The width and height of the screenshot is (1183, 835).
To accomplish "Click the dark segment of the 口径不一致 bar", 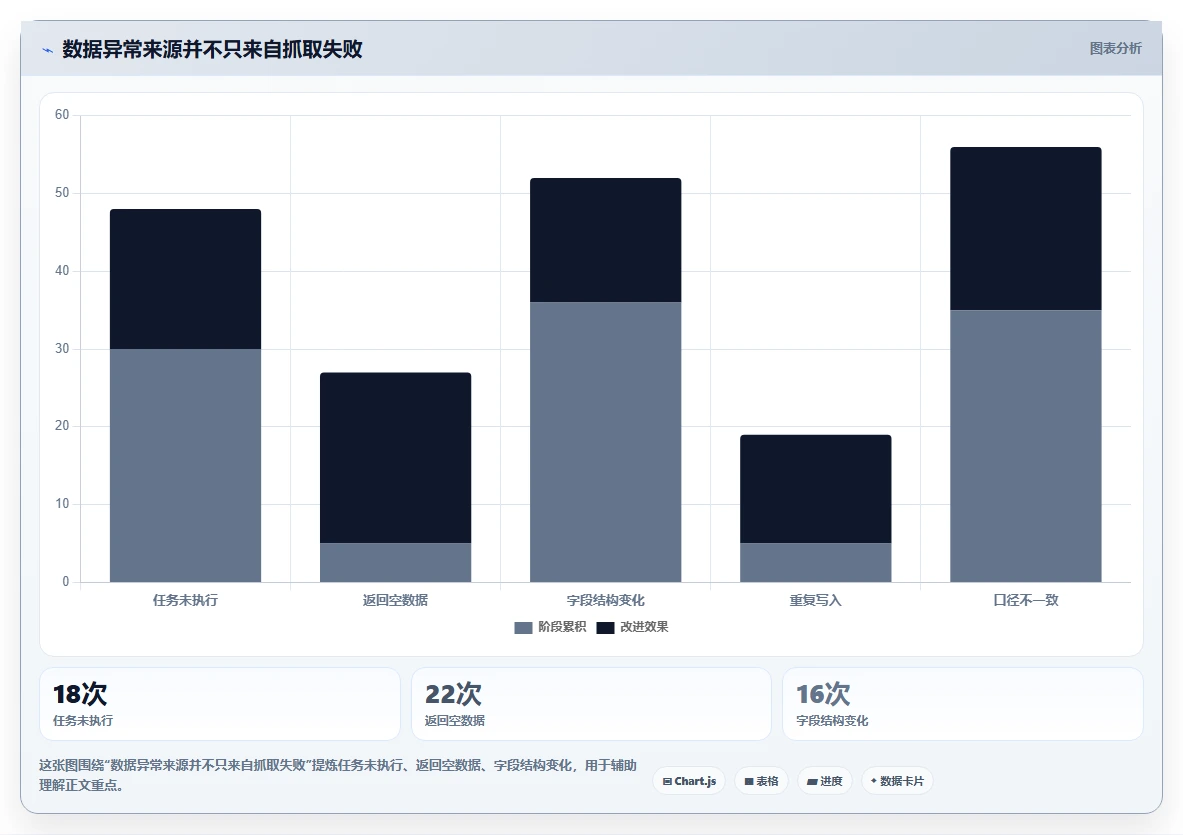I will coord(1026,229).
